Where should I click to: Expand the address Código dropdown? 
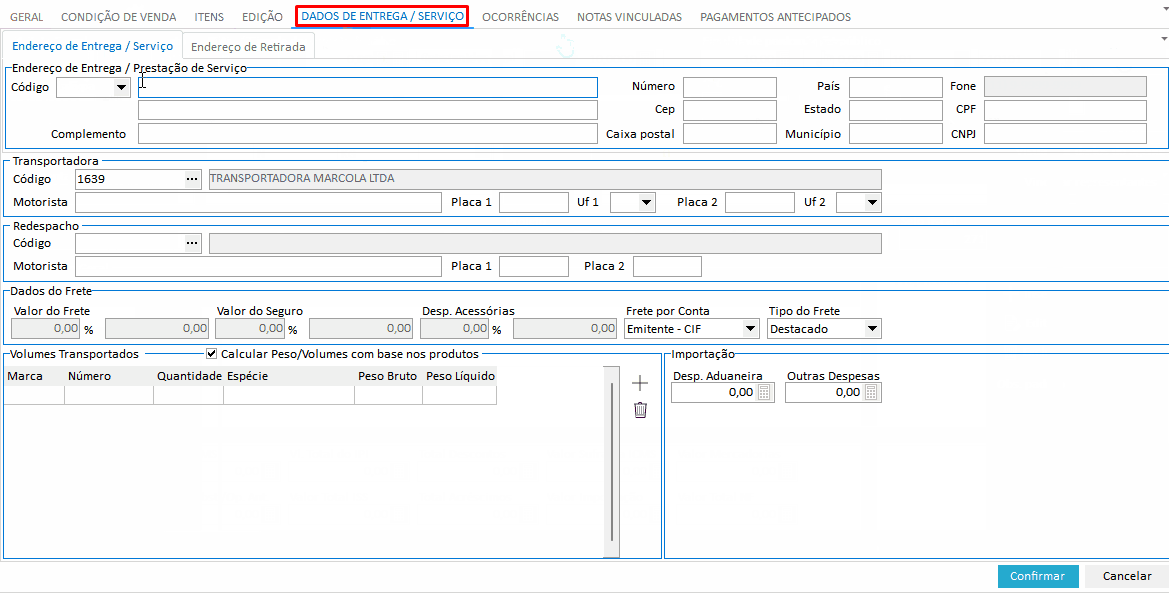(x=121, y=88)
